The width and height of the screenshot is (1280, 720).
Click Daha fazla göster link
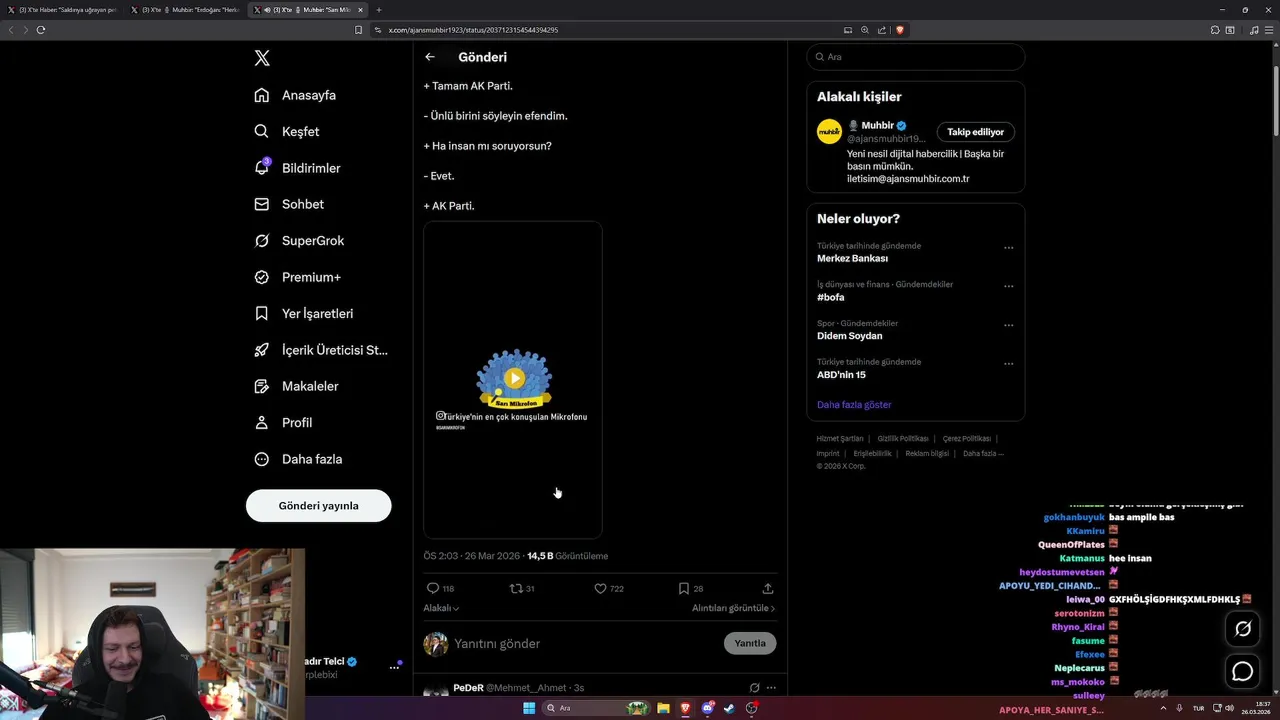(x=854, y=405)
